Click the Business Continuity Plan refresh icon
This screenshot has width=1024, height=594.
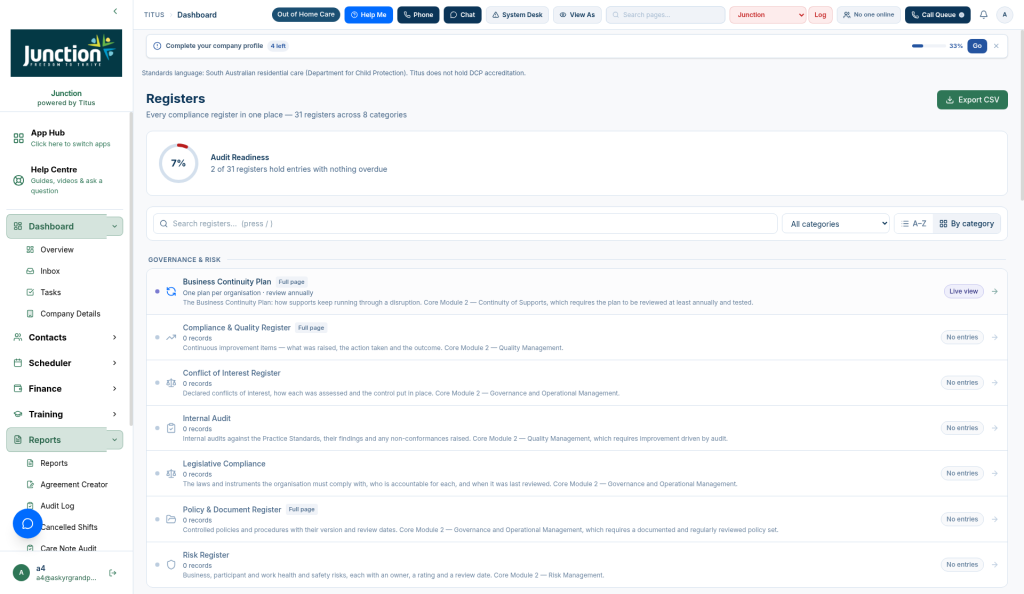pos(171,292)
